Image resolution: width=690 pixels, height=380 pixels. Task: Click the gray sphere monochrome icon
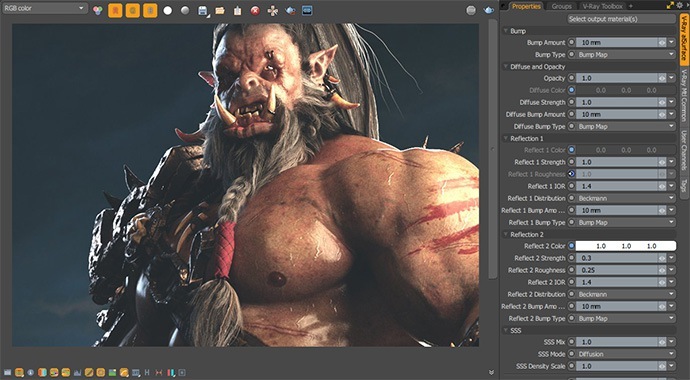point(185,10)
